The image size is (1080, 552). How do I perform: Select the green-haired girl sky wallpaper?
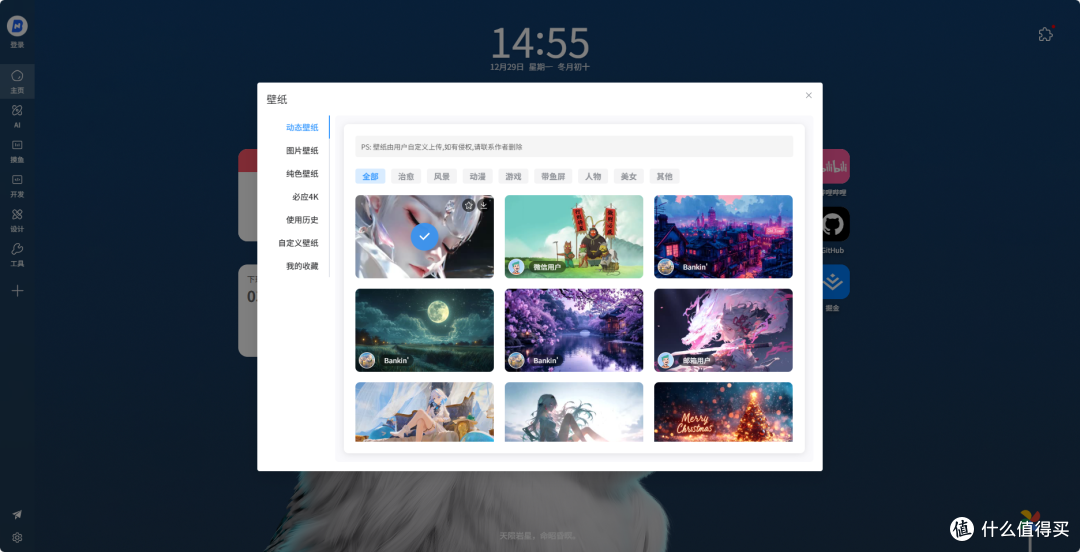click(574, 412)
